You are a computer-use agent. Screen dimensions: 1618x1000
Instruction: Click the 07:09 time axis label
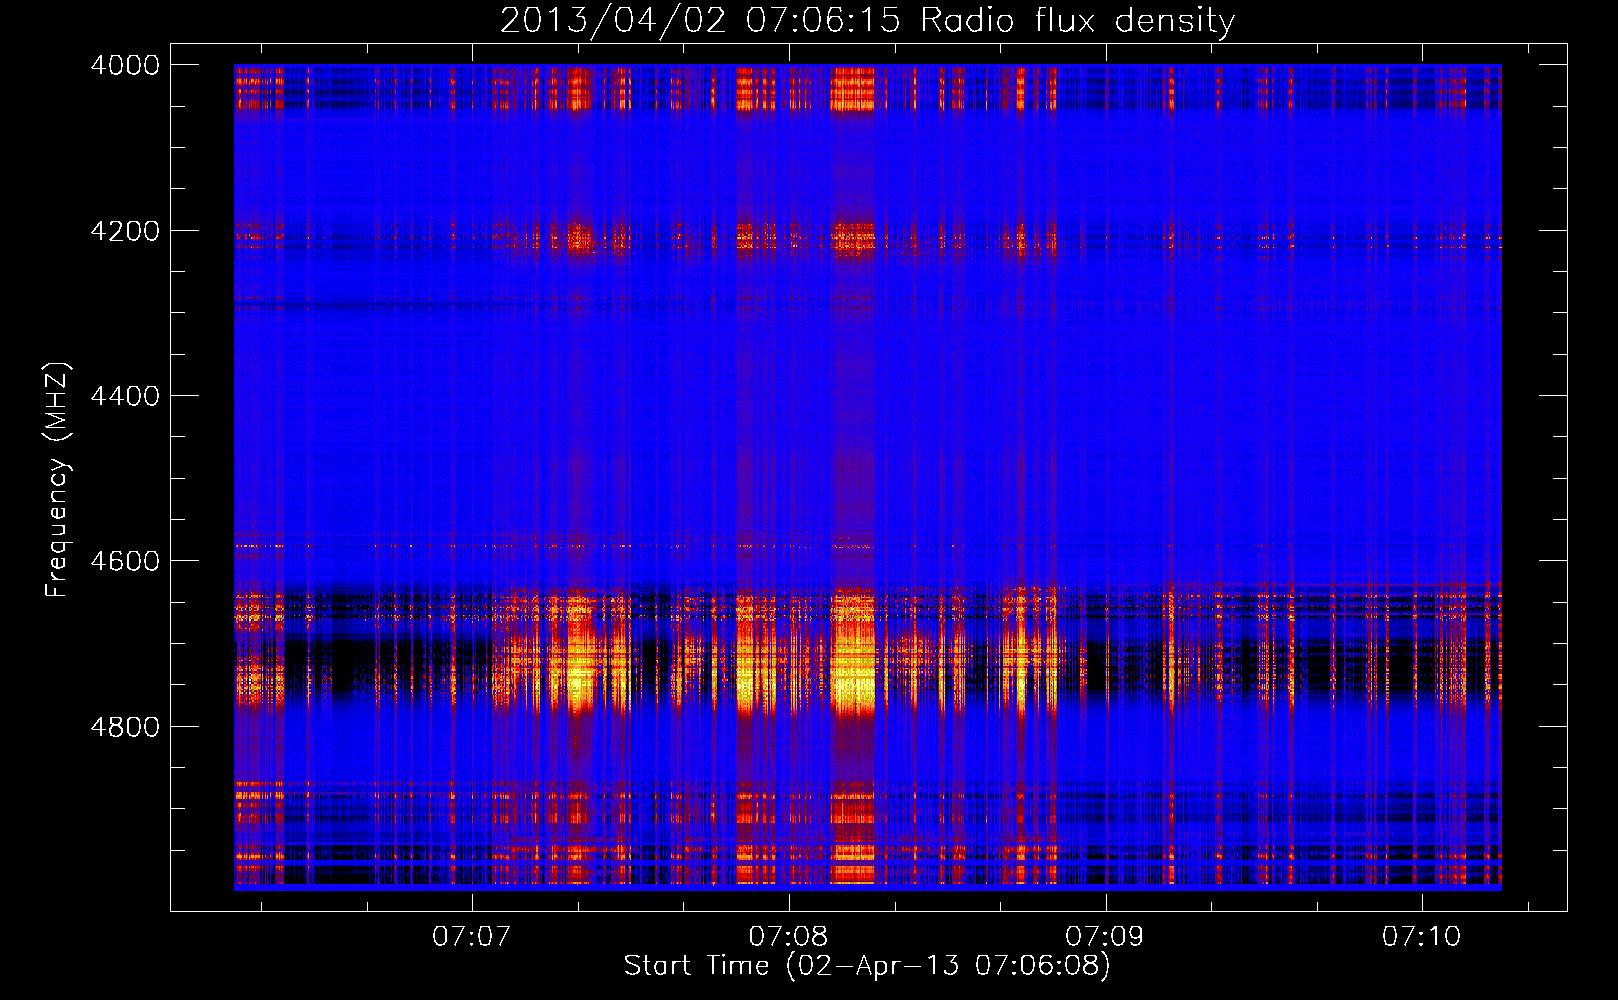tap(1104, 937)
